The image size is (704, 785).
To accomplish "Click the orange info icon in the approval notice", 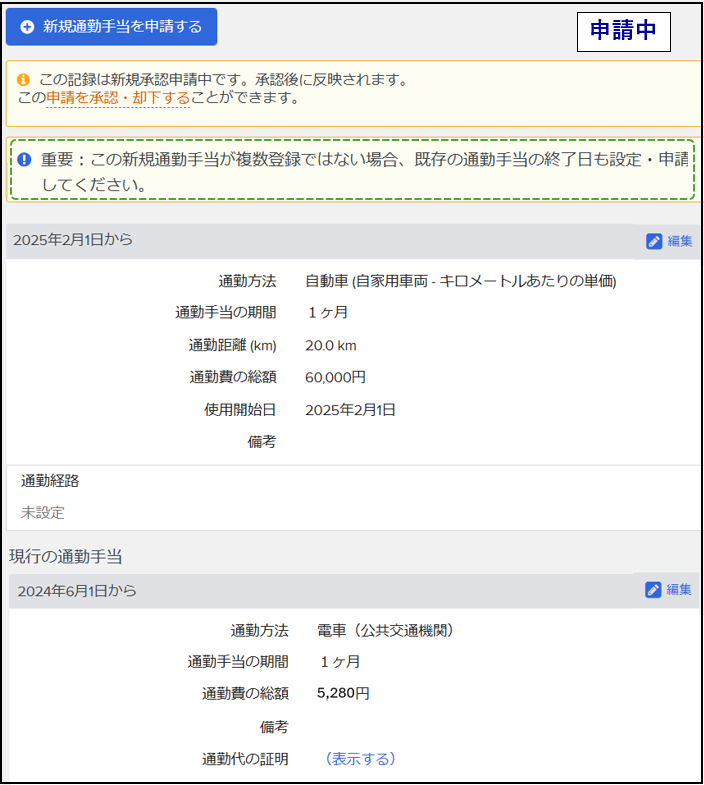I will [24, 79].
